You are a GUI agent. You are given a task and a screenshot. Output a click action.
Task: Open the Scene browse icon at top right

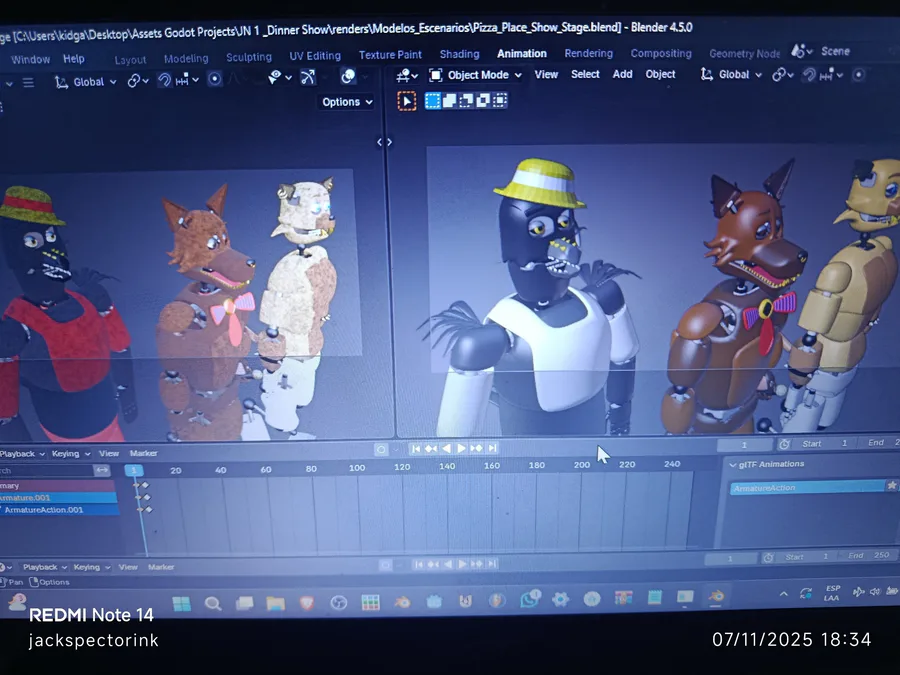pyautogui.click(x=801, y=51)
